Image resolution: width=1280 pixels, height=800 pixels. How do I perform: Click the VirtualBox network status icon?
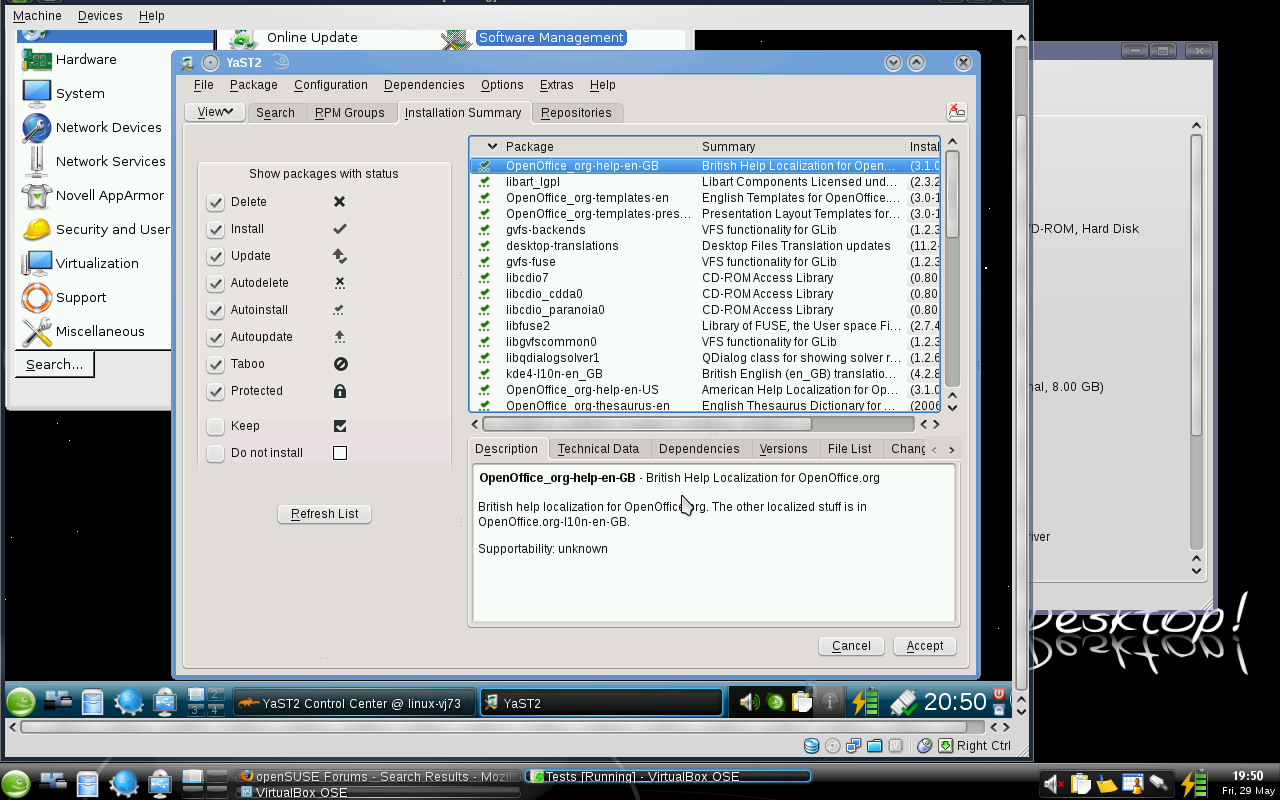coord(854,745)
